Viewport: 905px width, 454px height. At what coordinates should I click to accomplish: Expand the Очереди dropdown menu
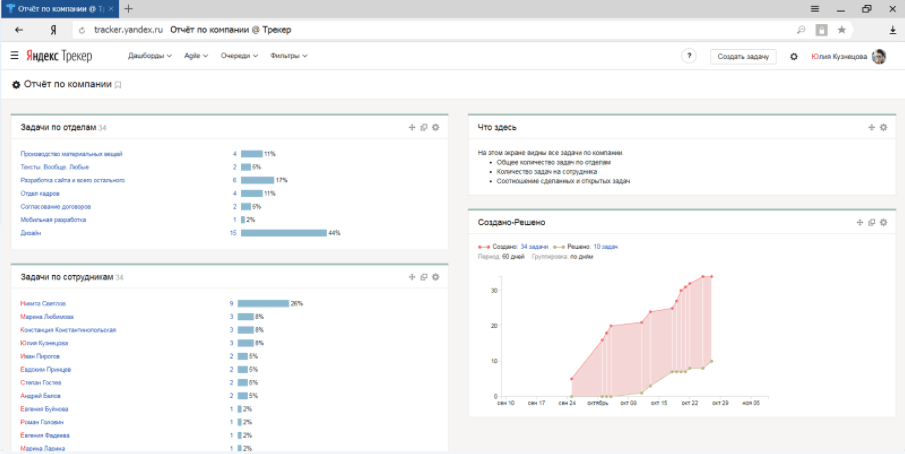point(239,56)
